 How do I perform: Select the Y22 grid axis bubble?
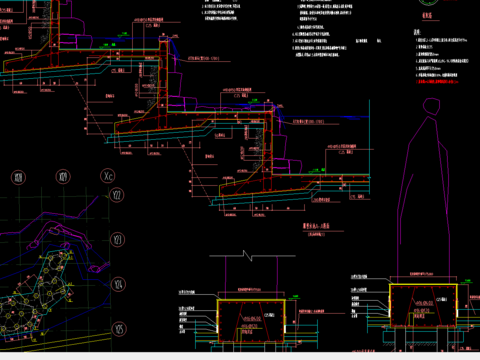[x=116, y=195]
